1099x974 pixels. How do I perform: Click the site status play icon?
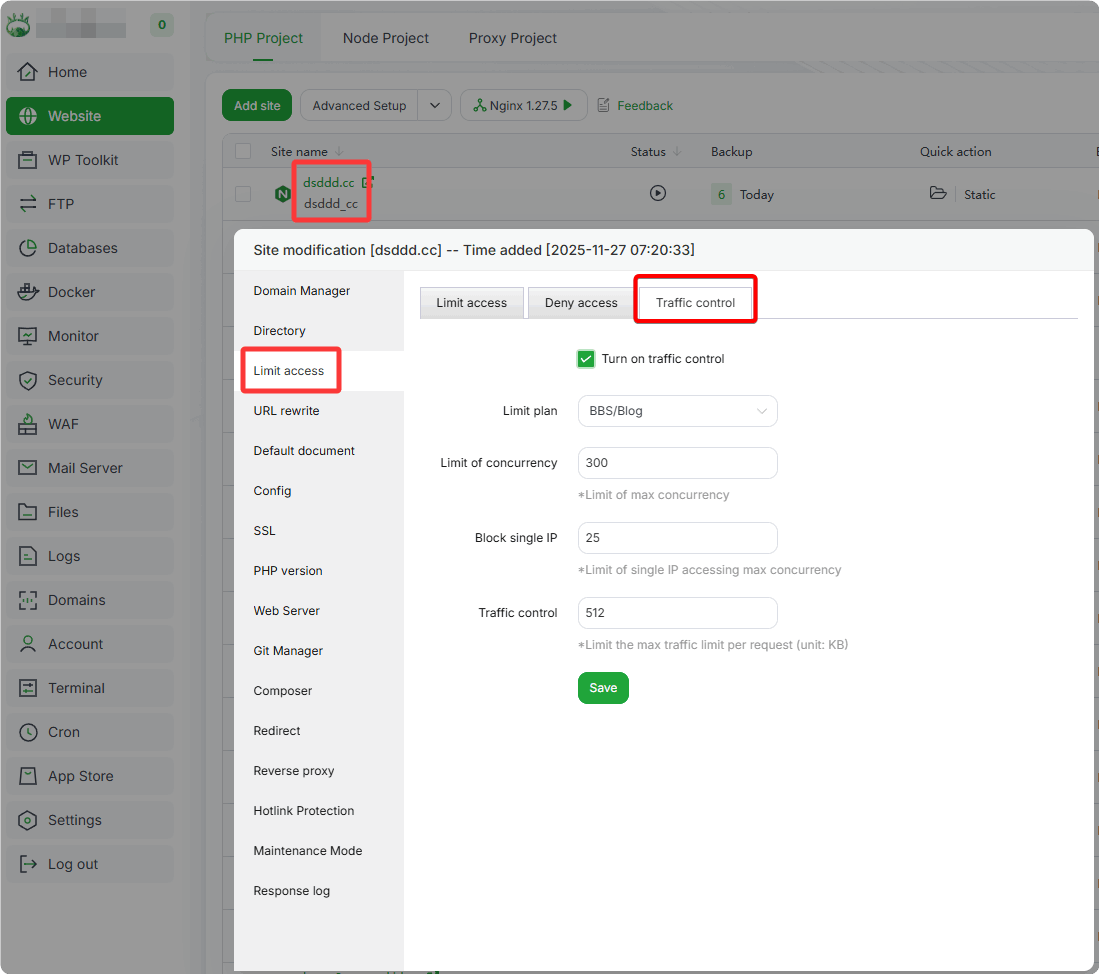coord(657,194)
